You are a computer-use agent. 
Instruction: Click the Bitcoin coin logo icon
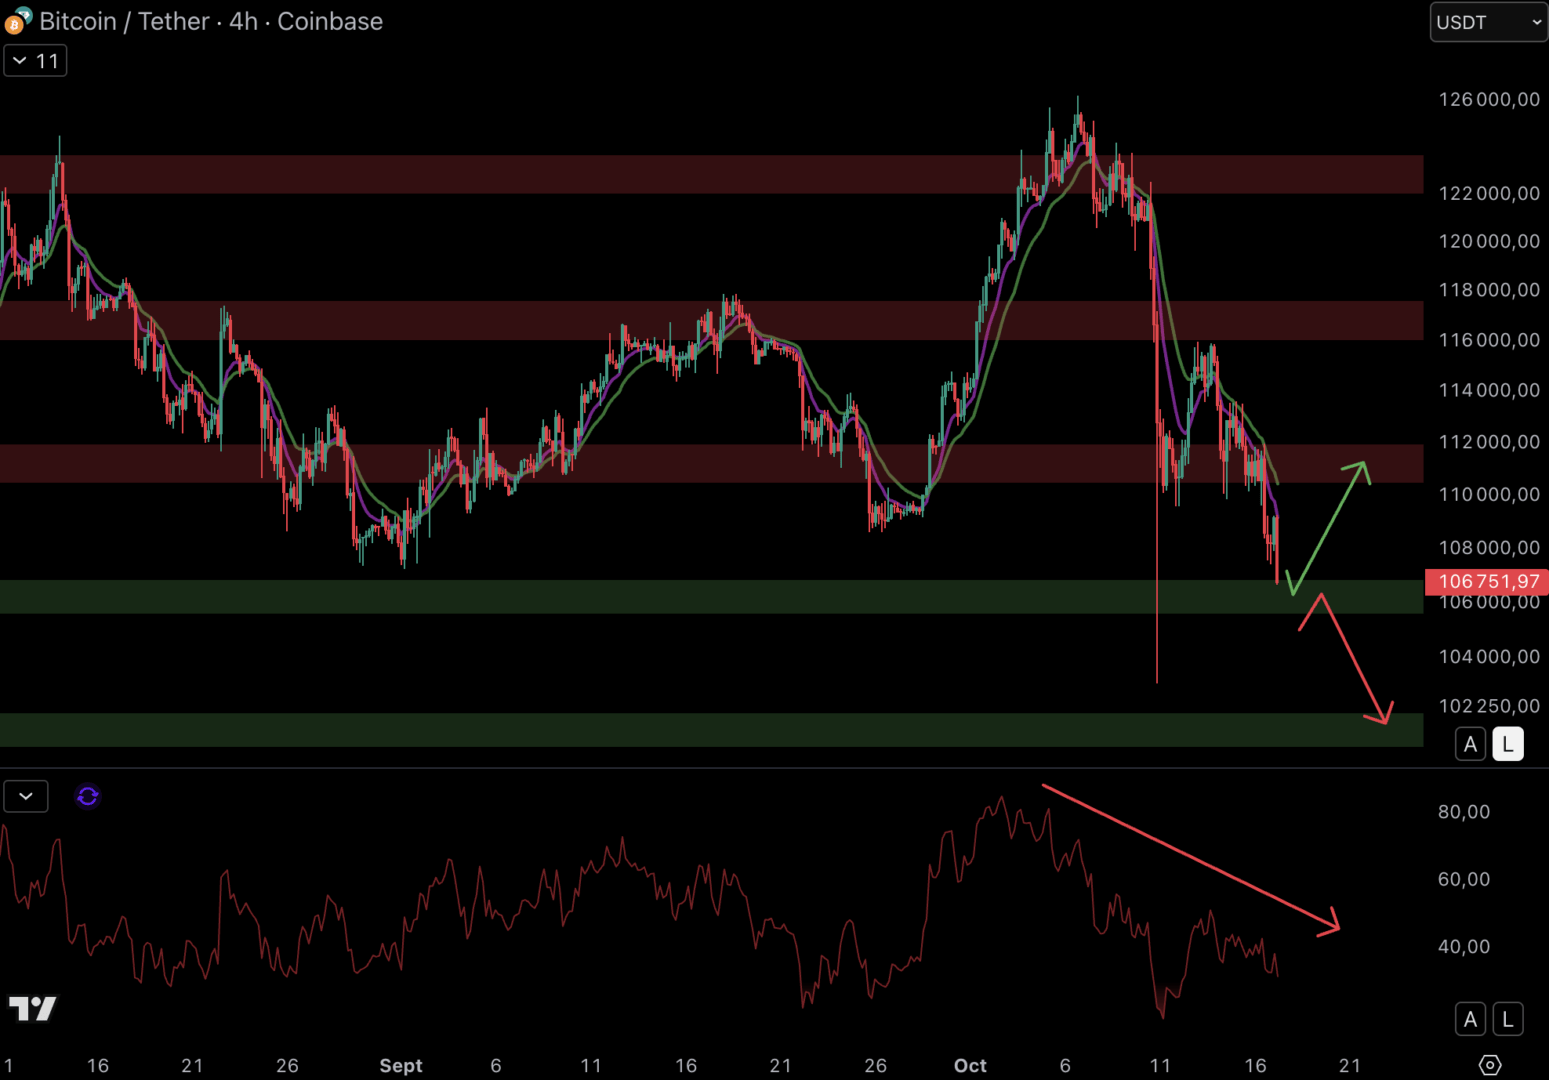tap(16, 21)
